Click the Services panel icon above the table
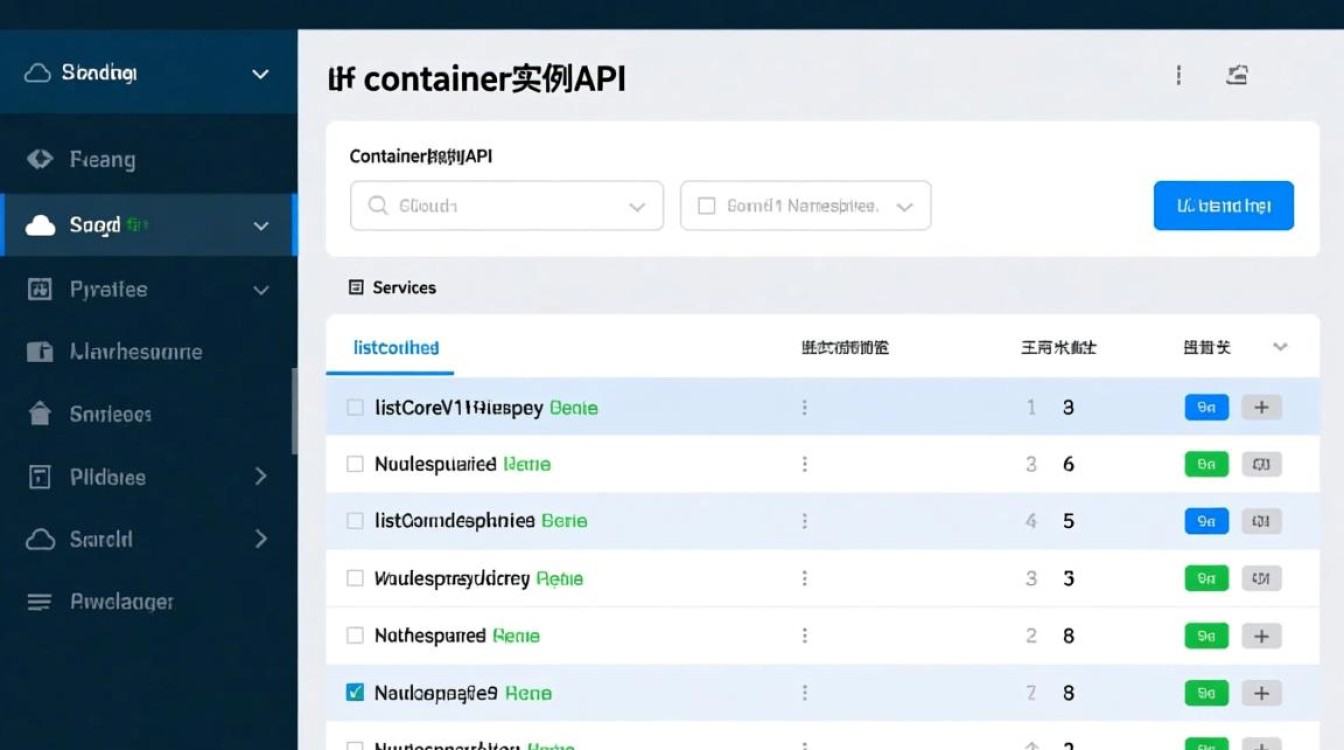 (x=357, y=287)
